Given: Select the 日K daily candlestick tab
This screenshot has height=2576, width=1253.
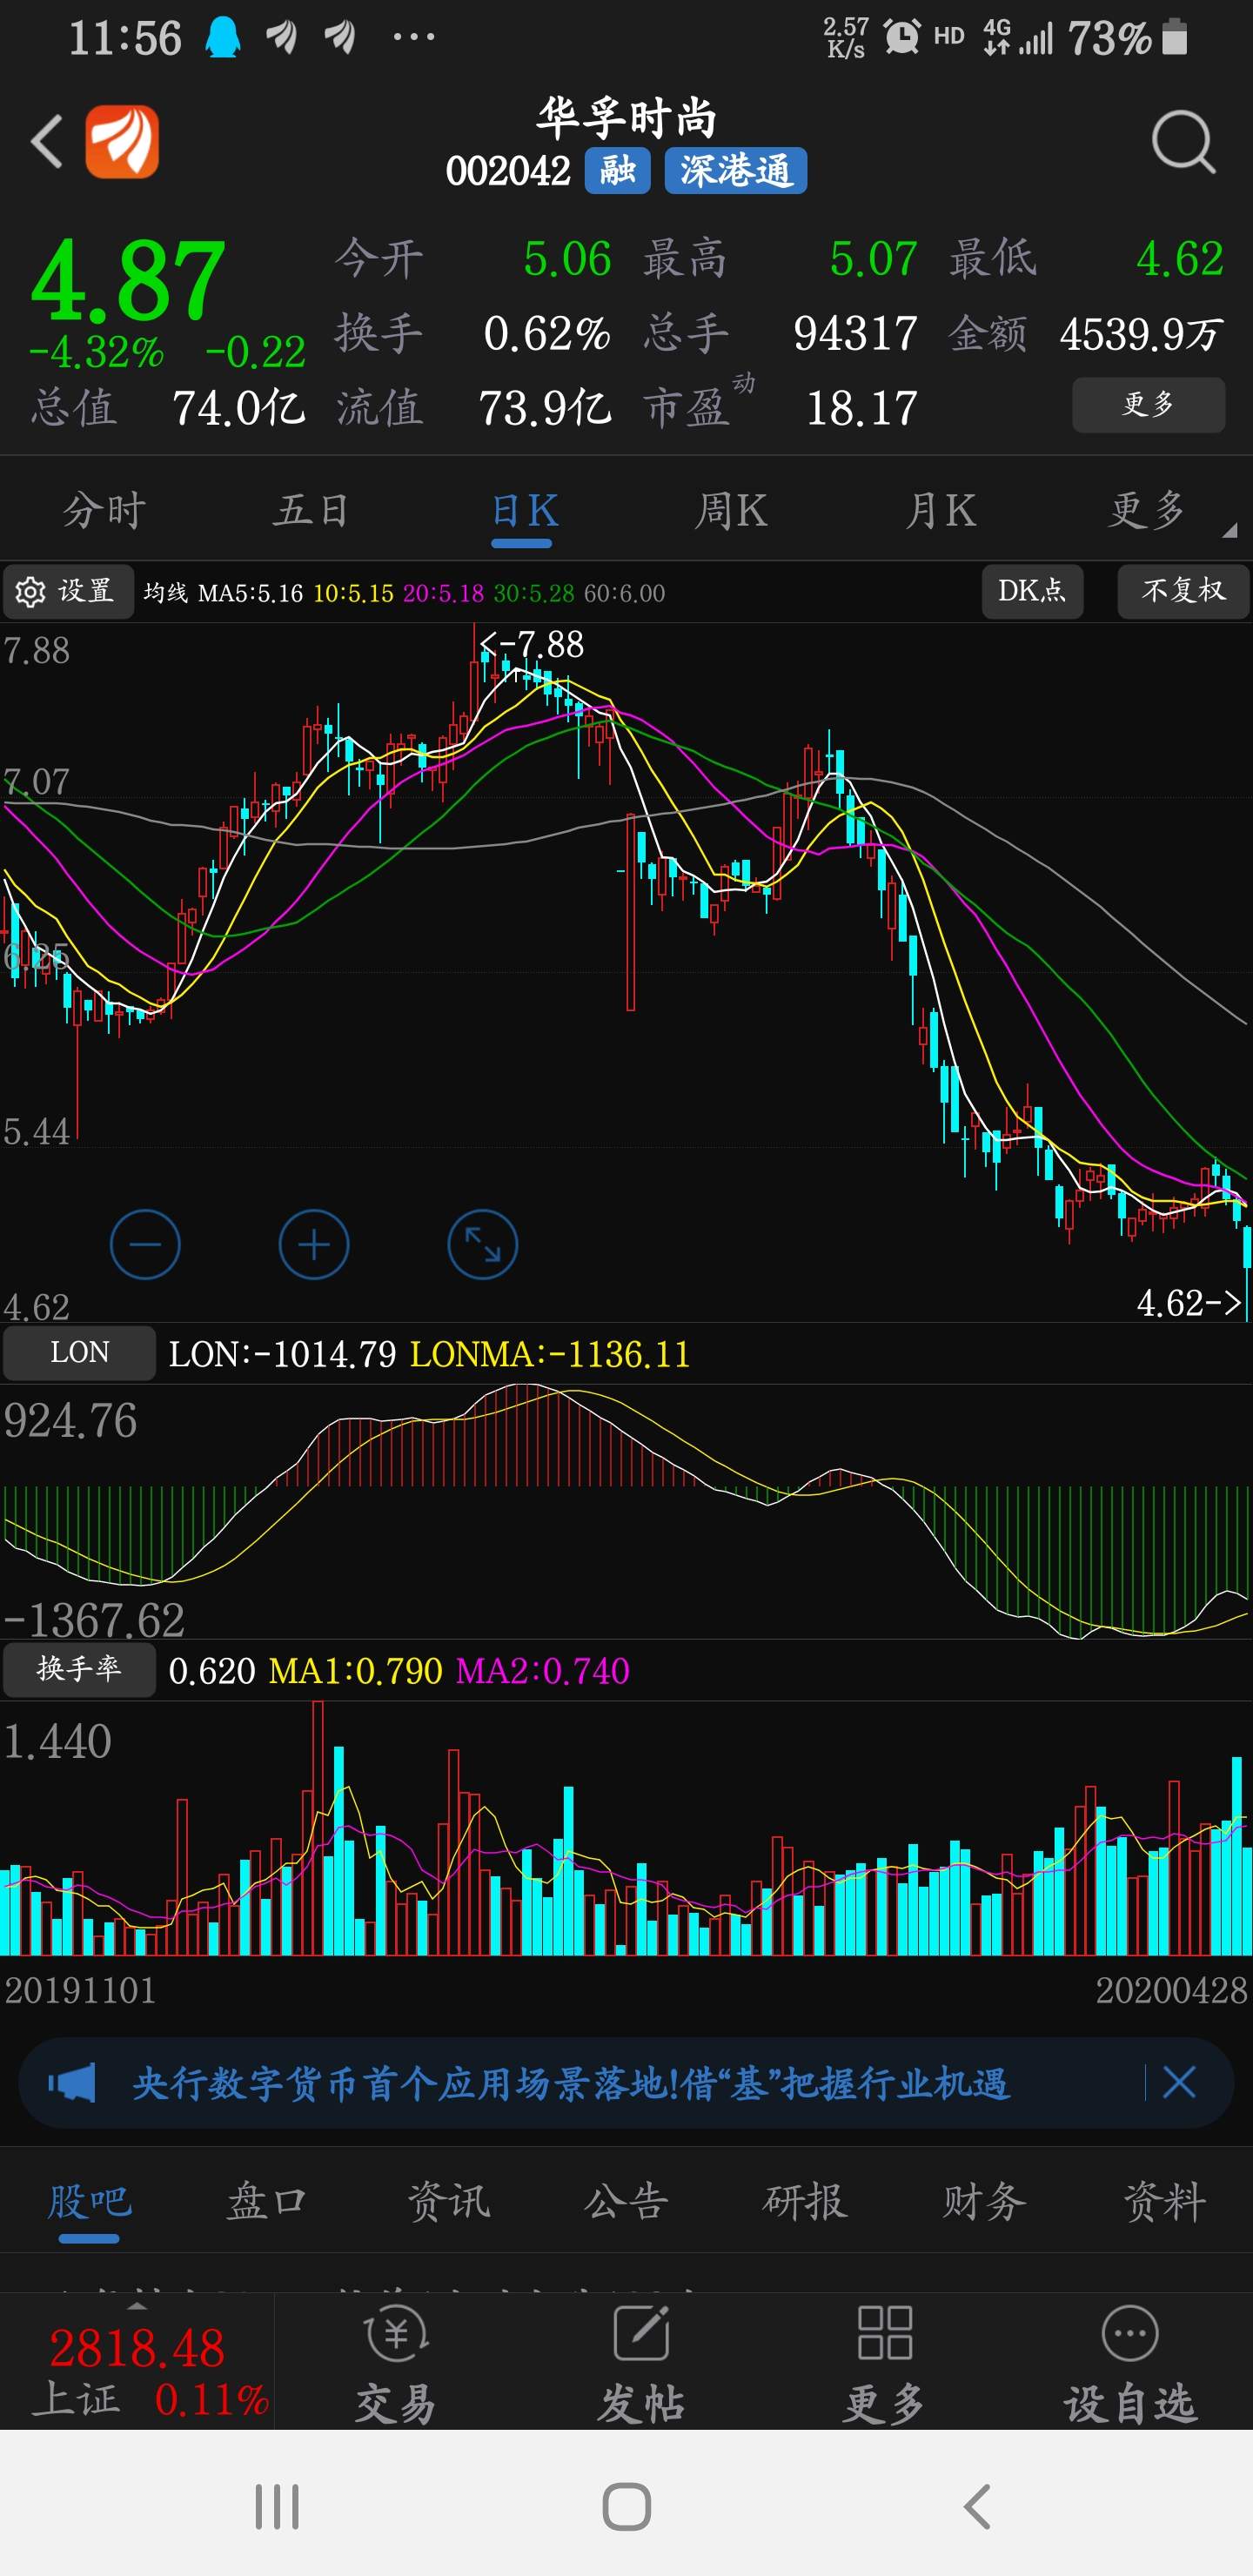Looking at the screenshot, I should [523, 512].
